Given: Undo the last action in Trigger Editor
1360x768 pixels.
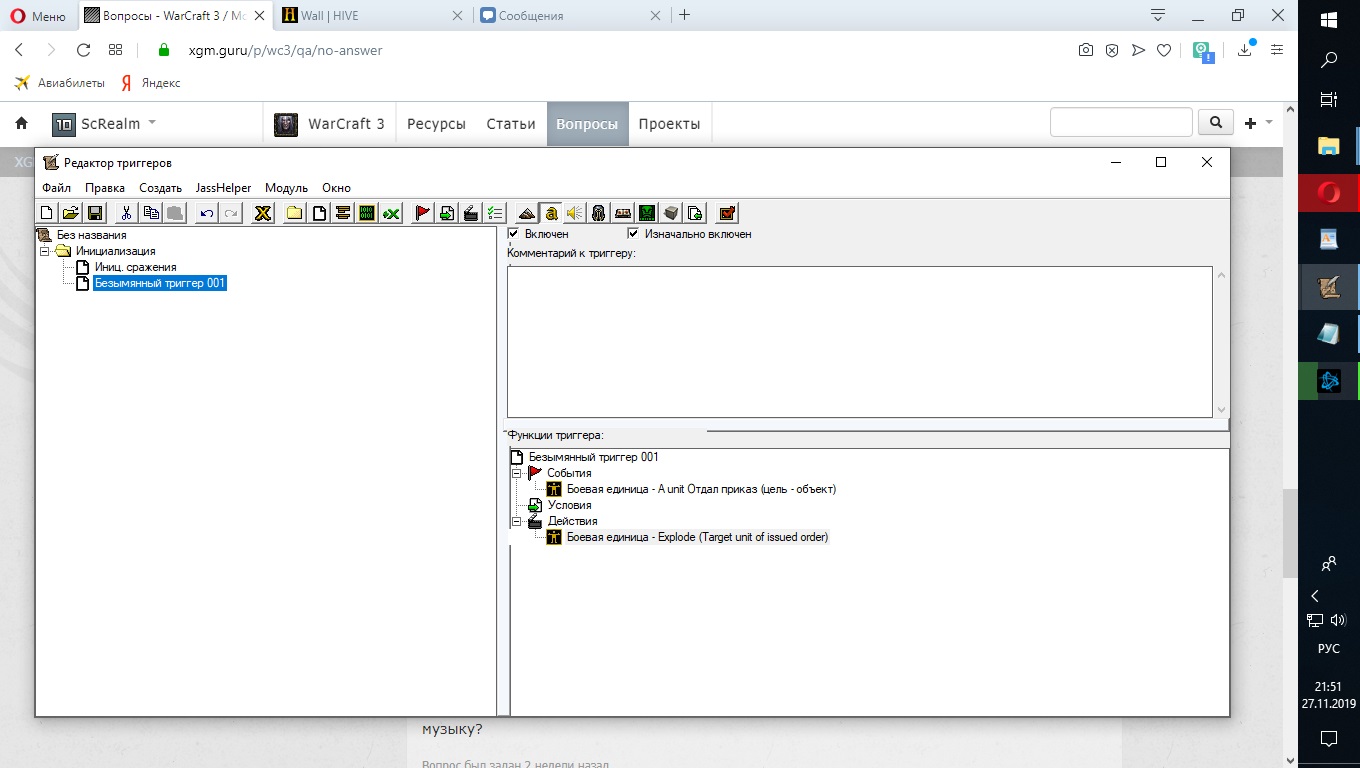Looking at the screenshot, I should [206, 212].
